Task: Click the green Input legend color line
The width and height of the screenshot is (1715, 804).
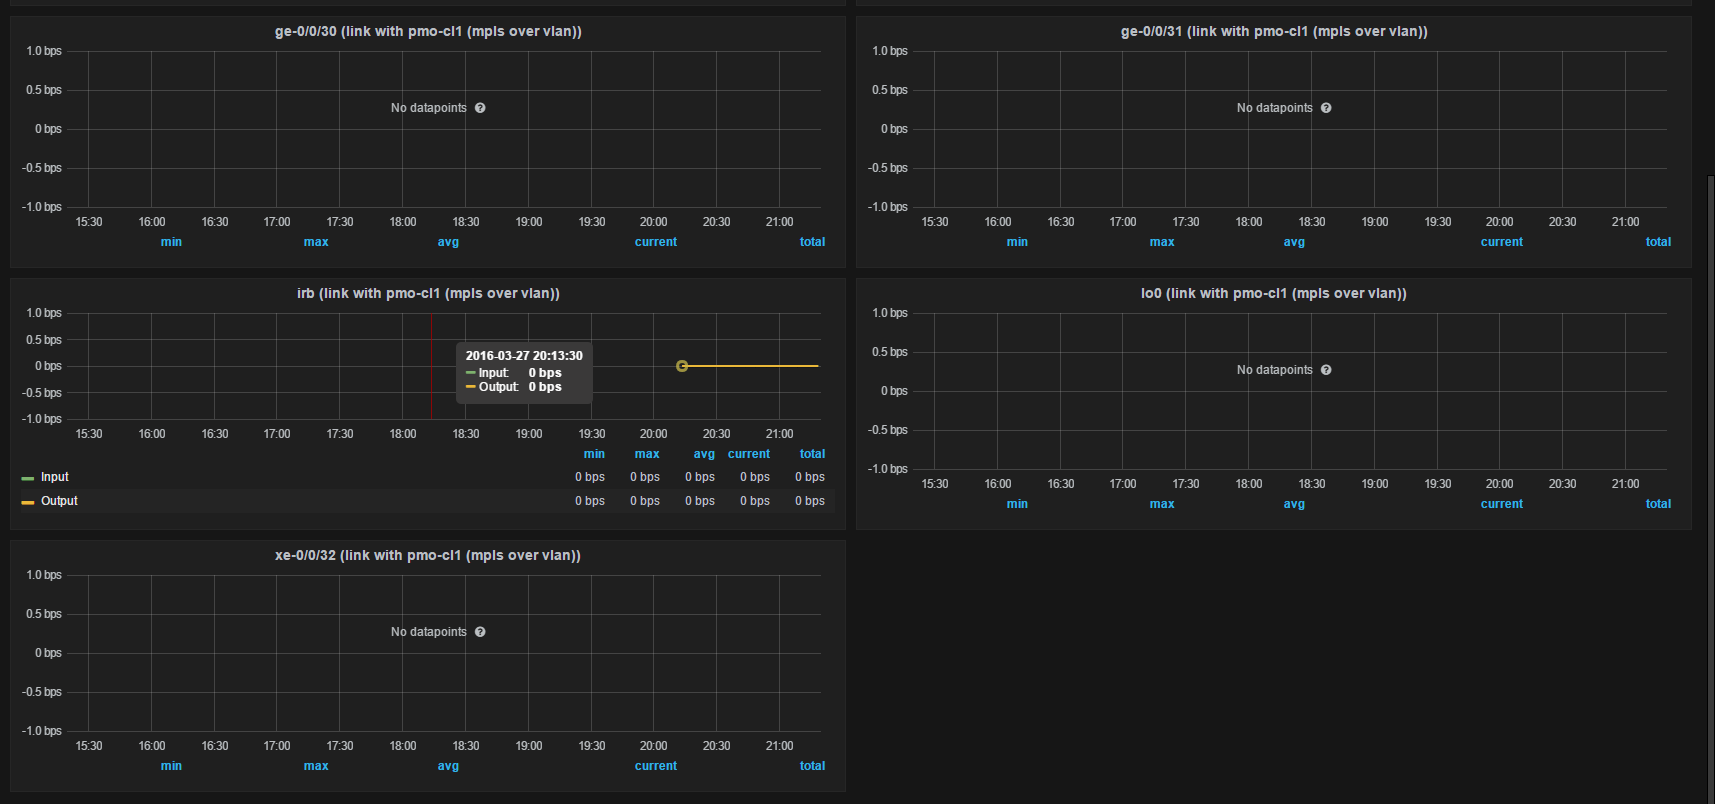Action: (x=28, y=478)
